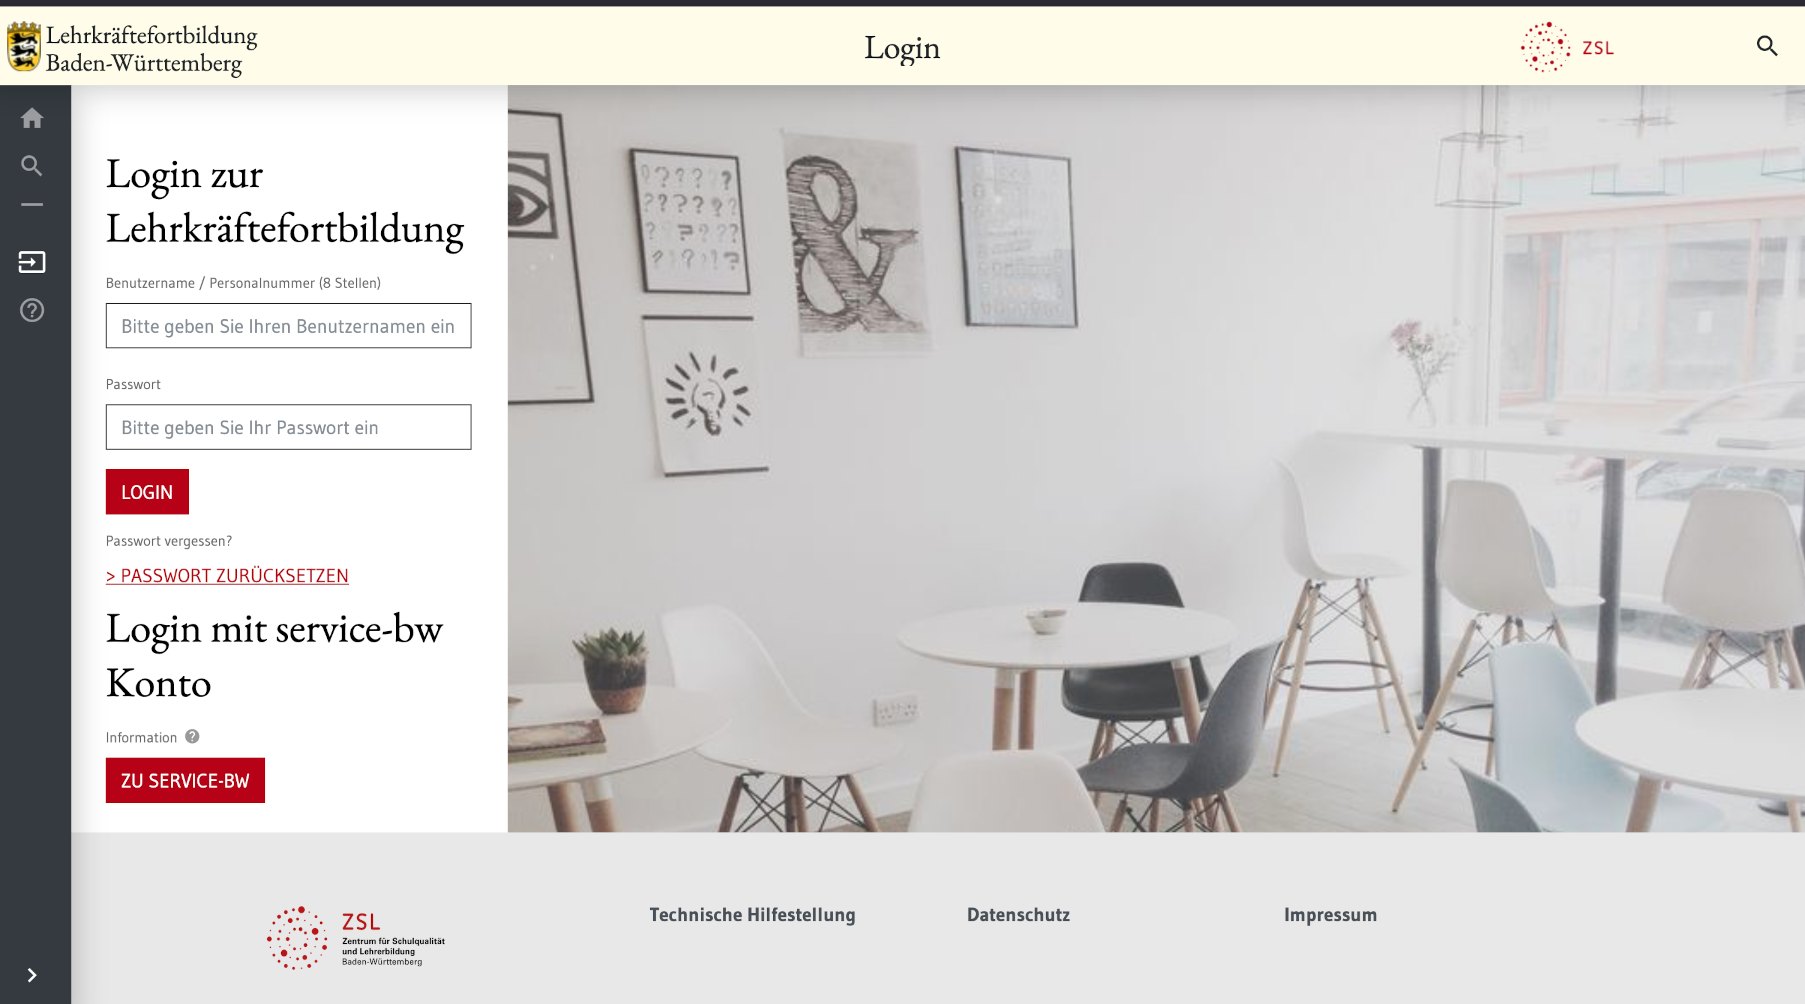Open Impressum footer link

pos(1330,915)
